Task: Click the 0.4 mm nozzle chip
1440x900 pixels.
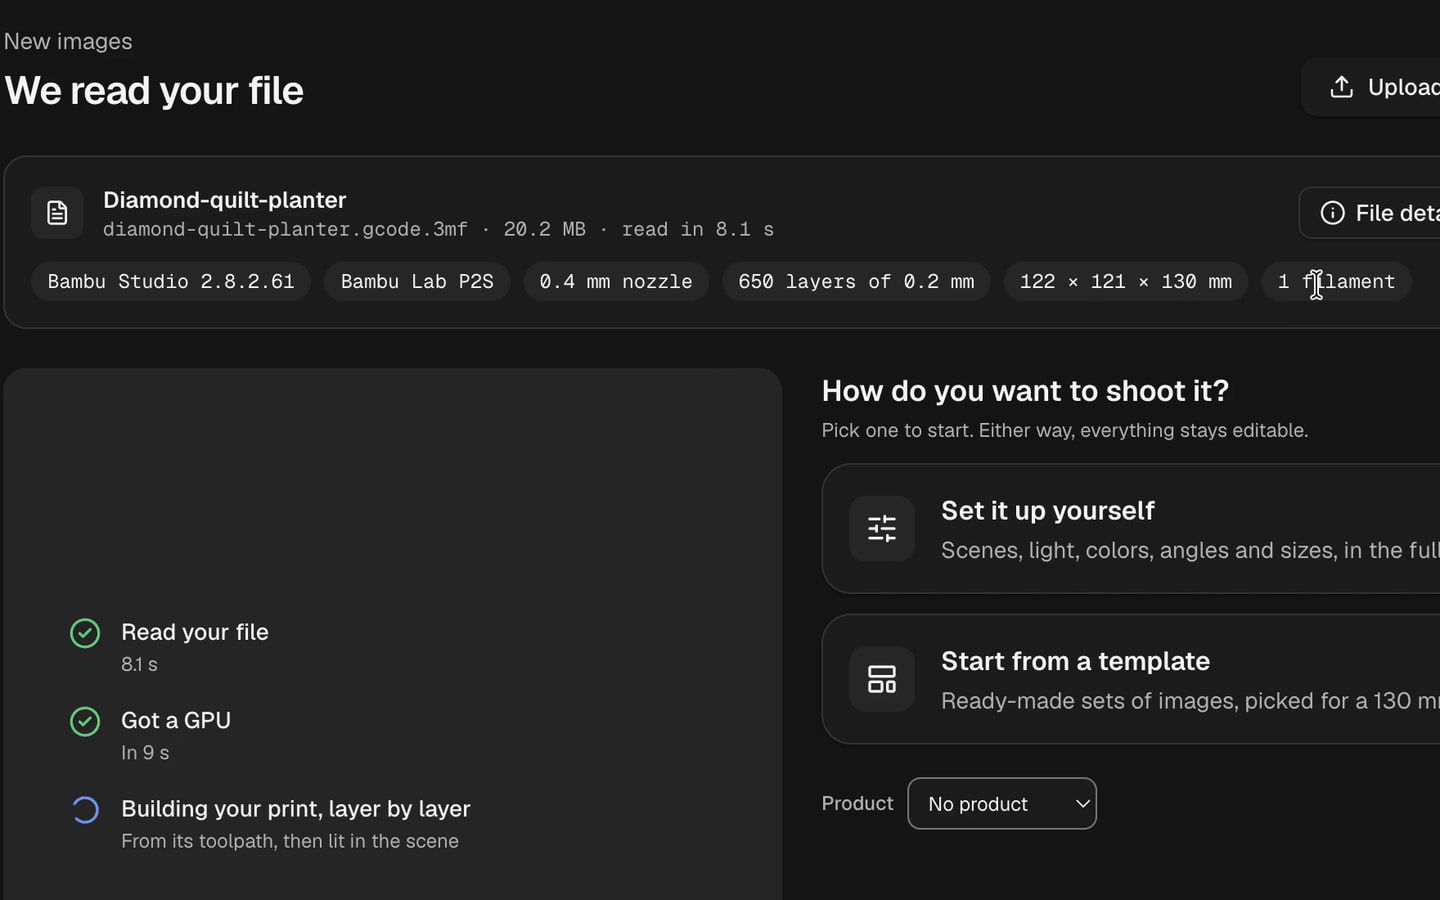Action: (x=616, y=281)
